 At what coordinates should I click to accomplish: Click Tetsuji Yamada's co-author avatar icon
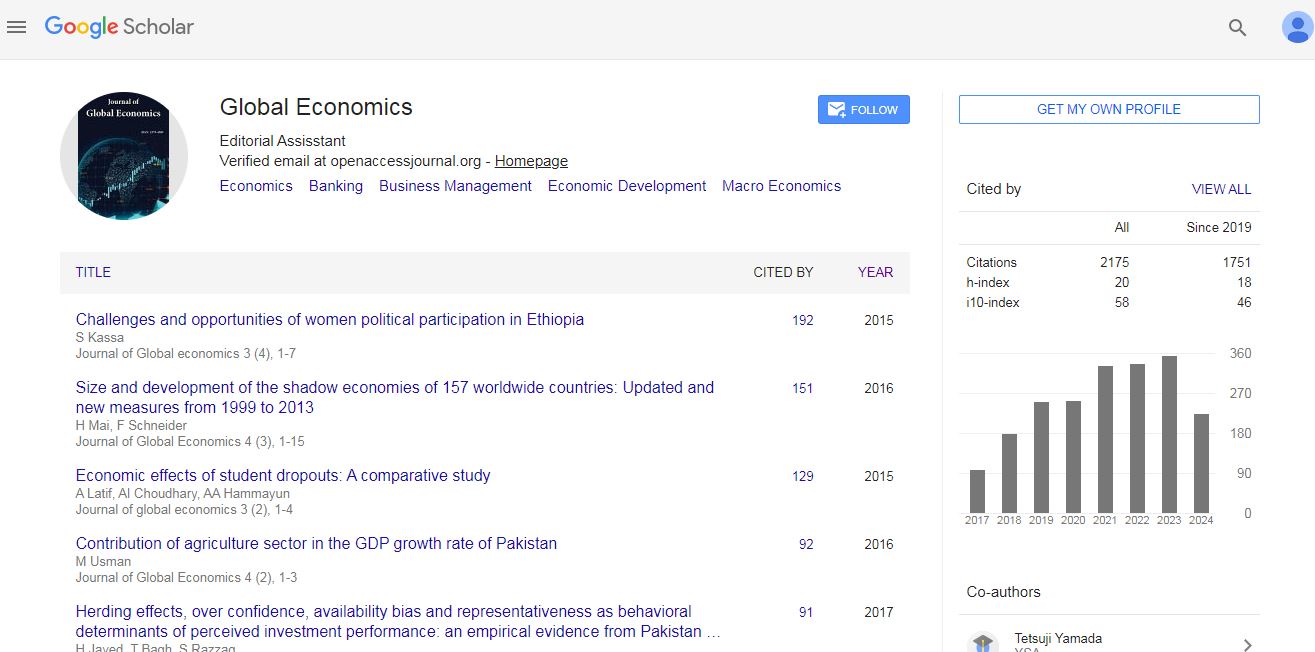(x=983, y=643)
